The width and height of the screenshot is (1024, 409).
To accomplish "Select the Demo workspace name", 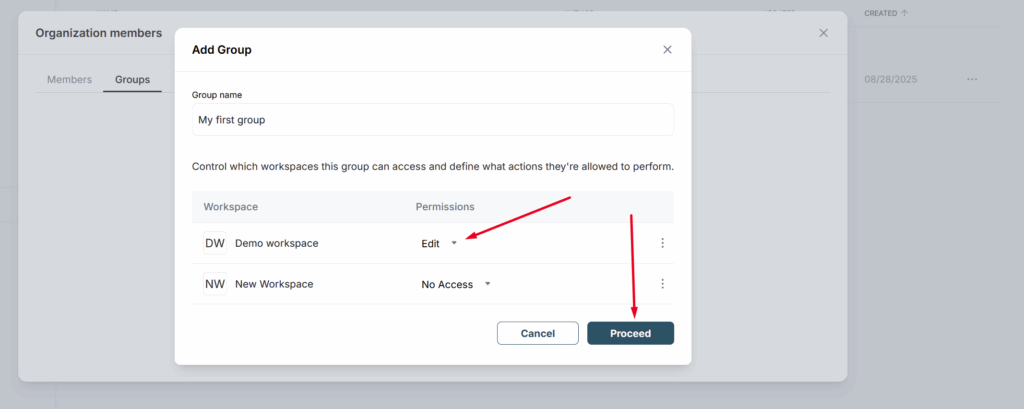I will click(x=277, y=243).
